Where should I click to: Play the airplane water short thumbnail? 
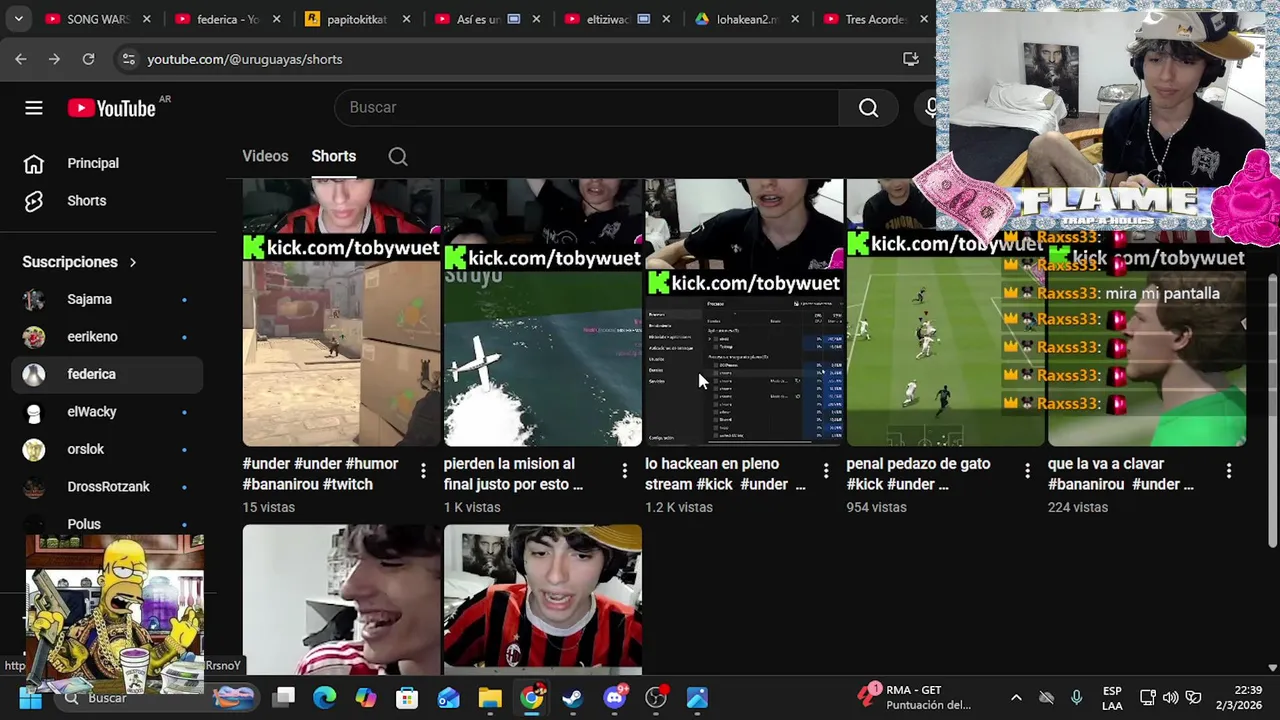pyautogui.click(x=543, y=313)
